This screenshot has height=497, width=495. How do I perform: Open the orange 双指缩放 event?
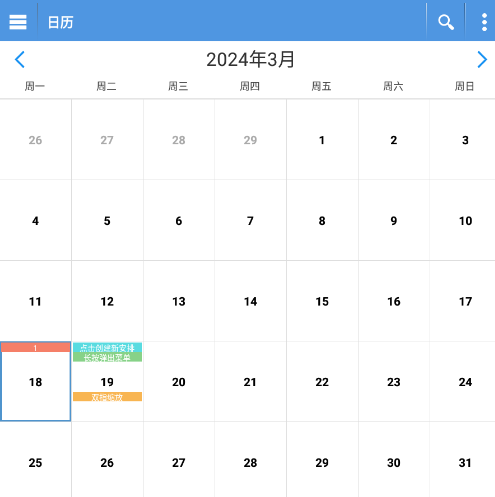pyautogui.click(x=107, y=397)
